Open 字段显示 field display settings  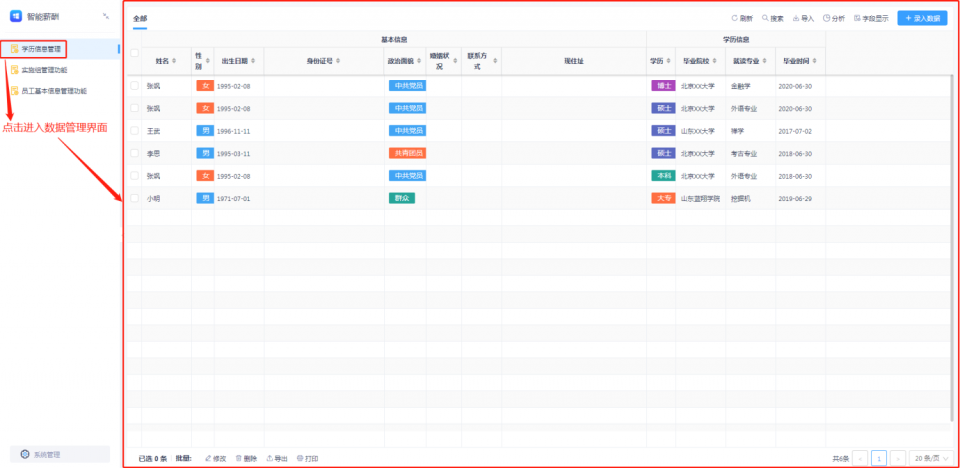click(858, 18)
